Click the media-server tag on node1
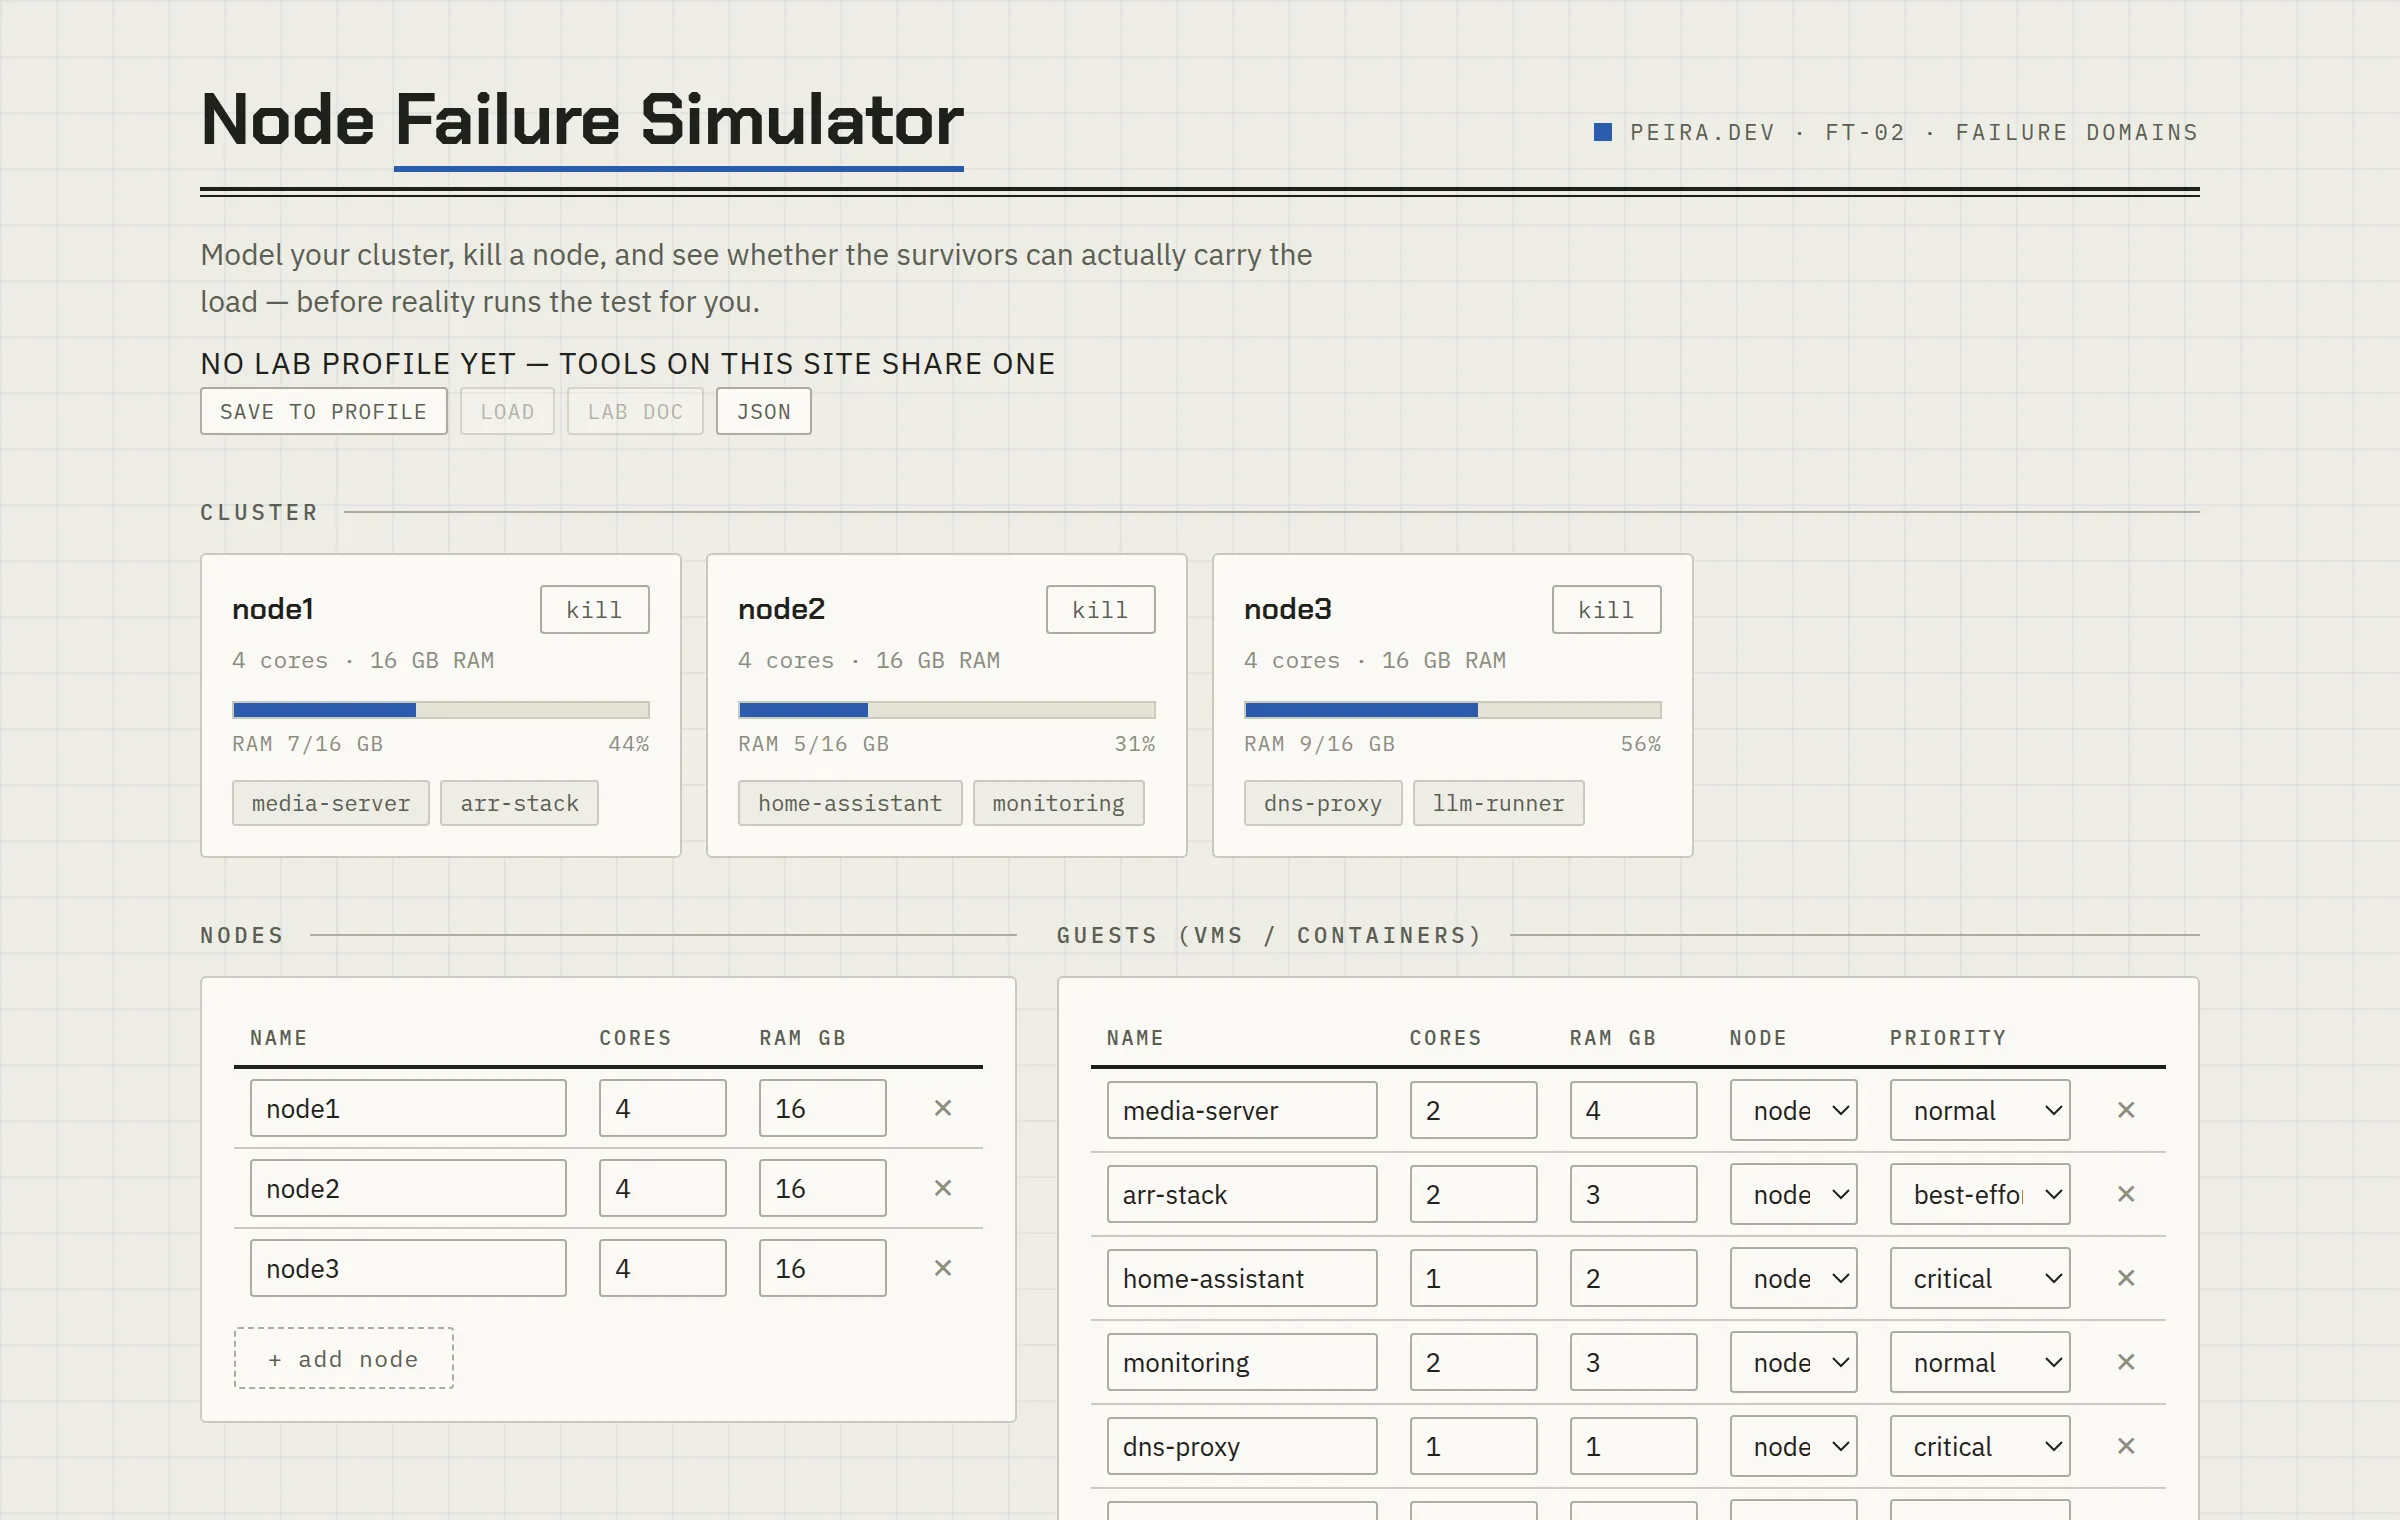Viewport: 2400px width, 1520px height. pyautogui.click(x=331, y=803)
